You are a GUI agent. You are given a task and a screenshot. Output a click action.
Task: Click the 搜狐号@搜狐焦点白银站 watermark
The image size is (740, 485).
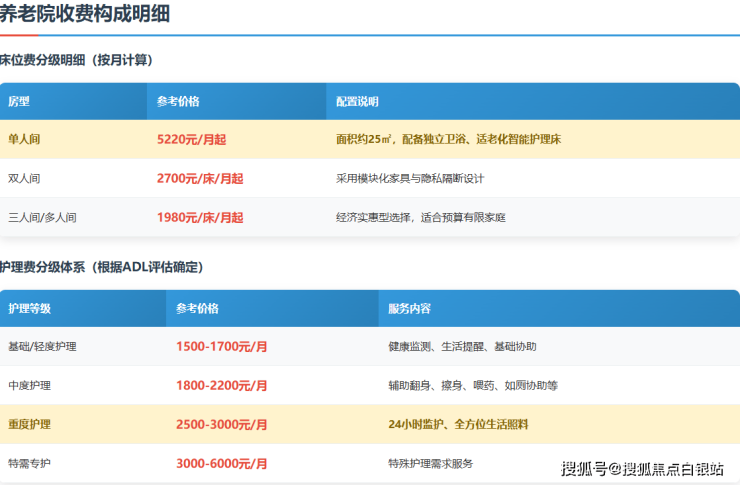642,468
